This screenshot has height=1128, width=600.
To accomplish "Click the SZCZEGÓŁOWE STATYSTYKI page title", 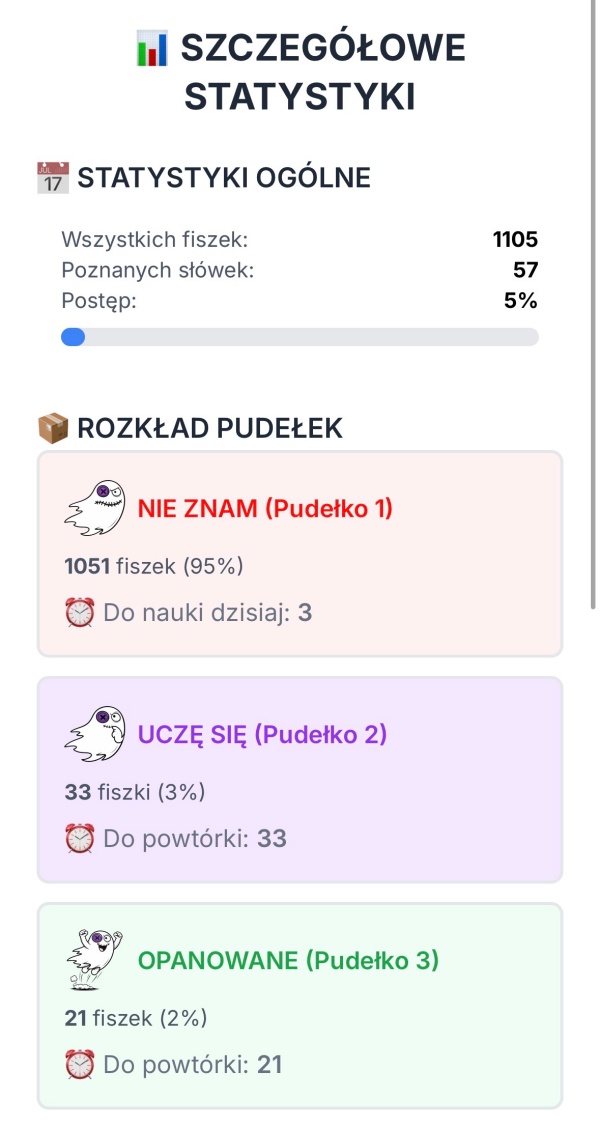I will coord(300,72).
